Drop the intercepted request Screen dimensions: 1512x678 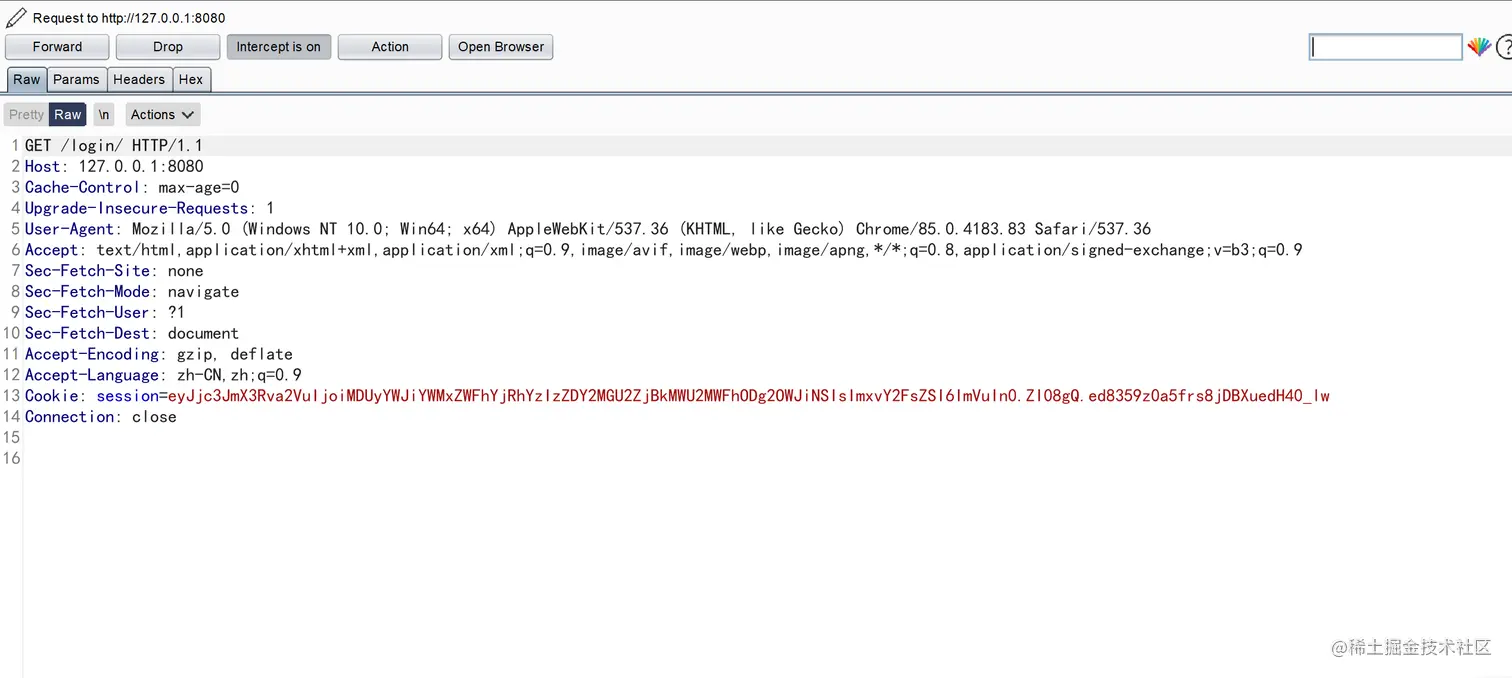[x=168, y=47]
